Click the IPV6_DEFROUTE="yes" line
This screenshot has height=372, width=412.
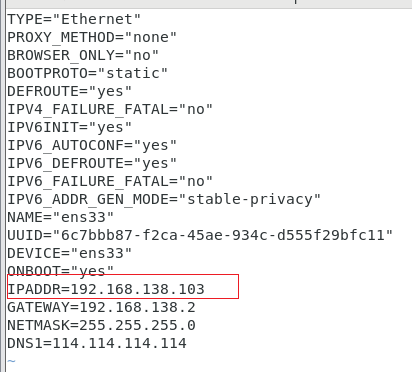(92, 163)
